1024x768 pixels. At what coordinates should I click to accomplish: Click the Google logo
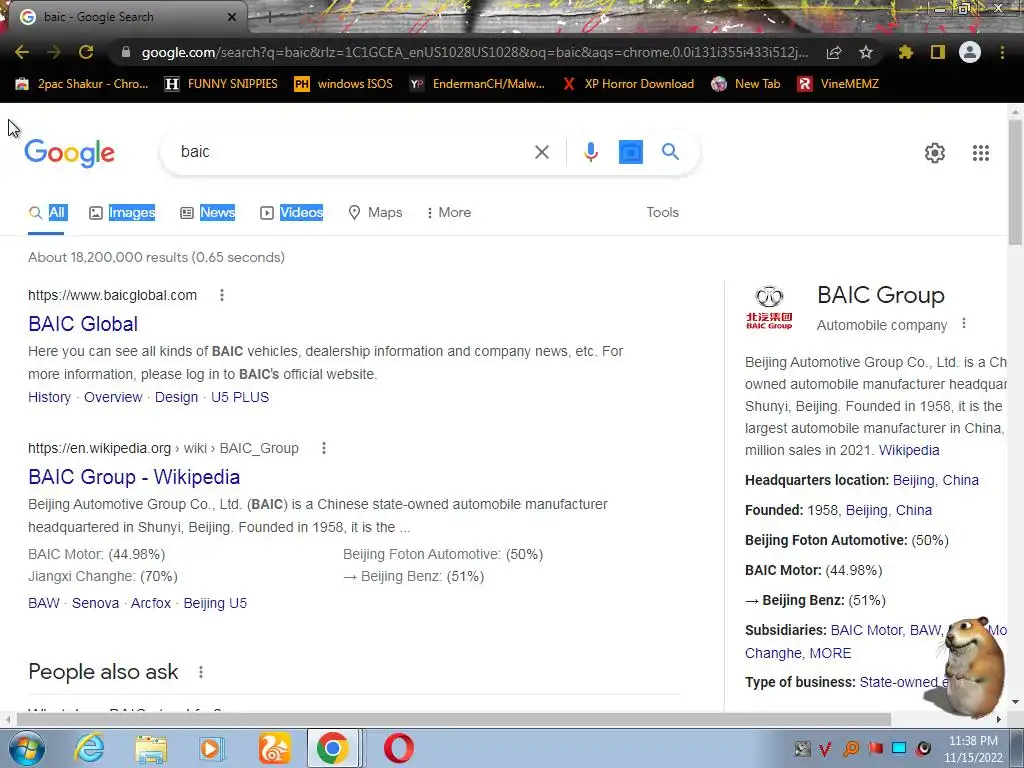pos(69,153)
